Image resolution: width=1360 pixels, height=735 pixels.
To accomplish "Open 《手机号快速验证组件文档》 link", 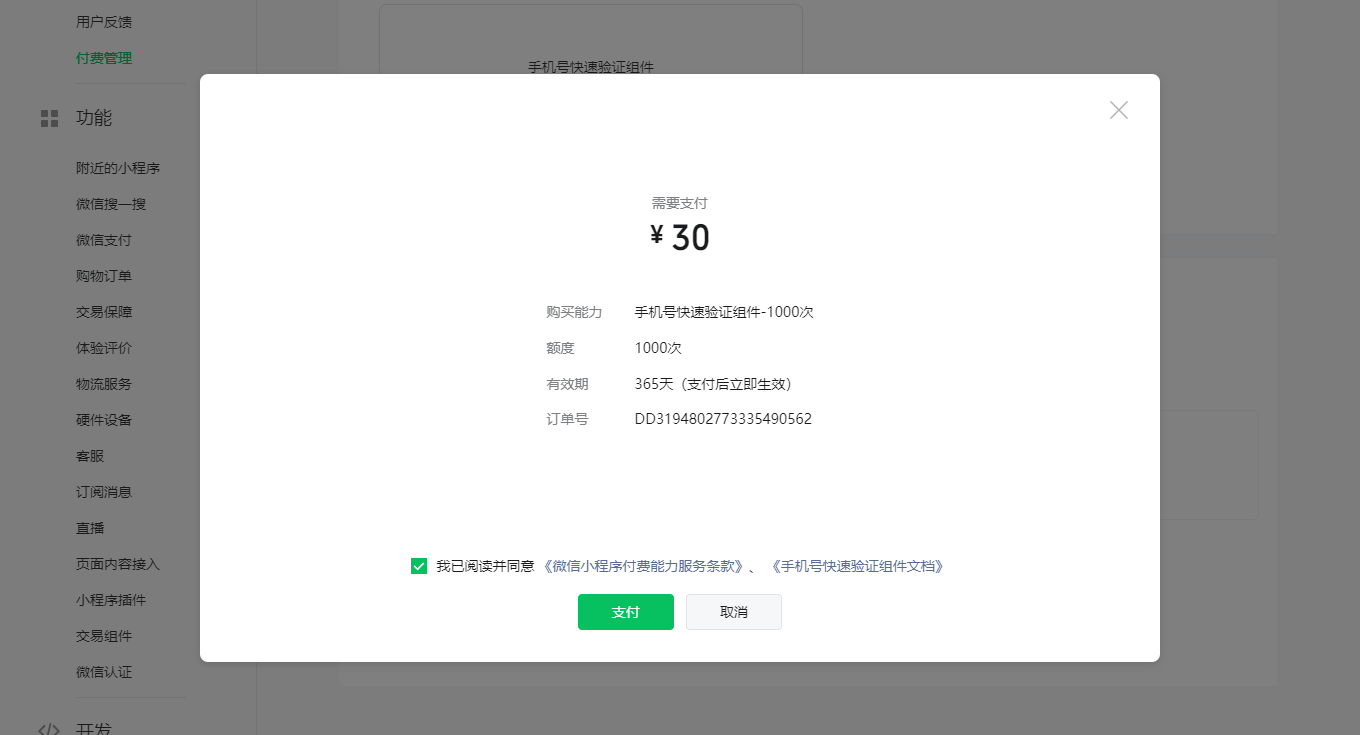I will tap(857, 566).
